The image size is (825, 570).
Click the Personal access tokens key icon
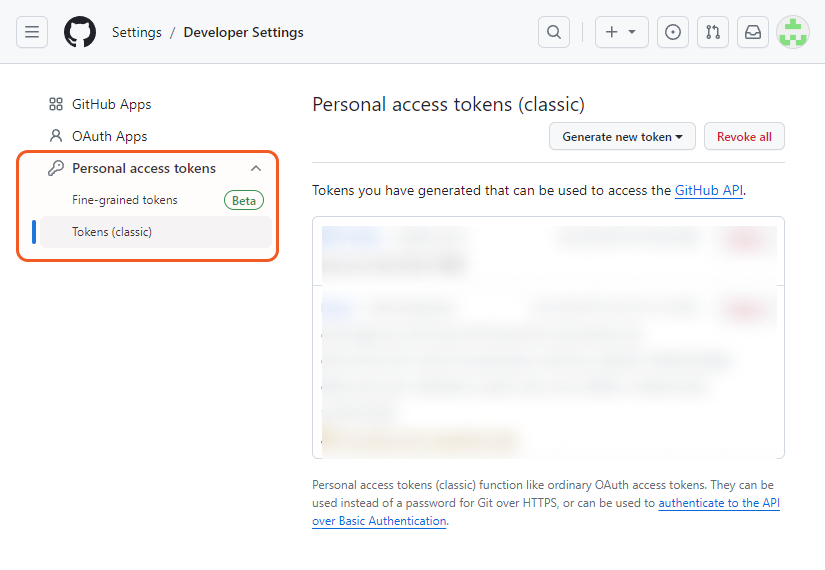[x=56, y=168]
